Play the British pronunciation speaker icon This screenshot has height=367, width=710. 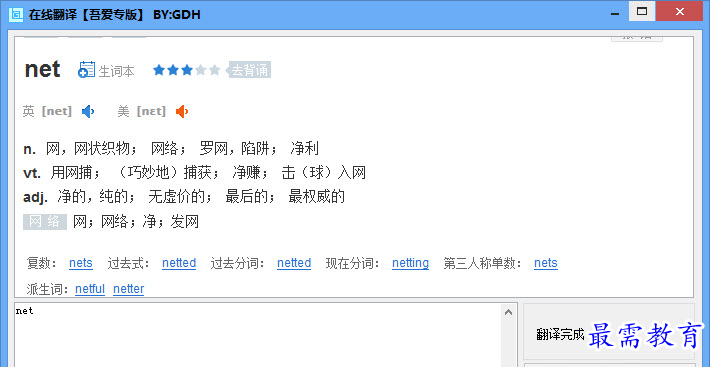[88, 111]
